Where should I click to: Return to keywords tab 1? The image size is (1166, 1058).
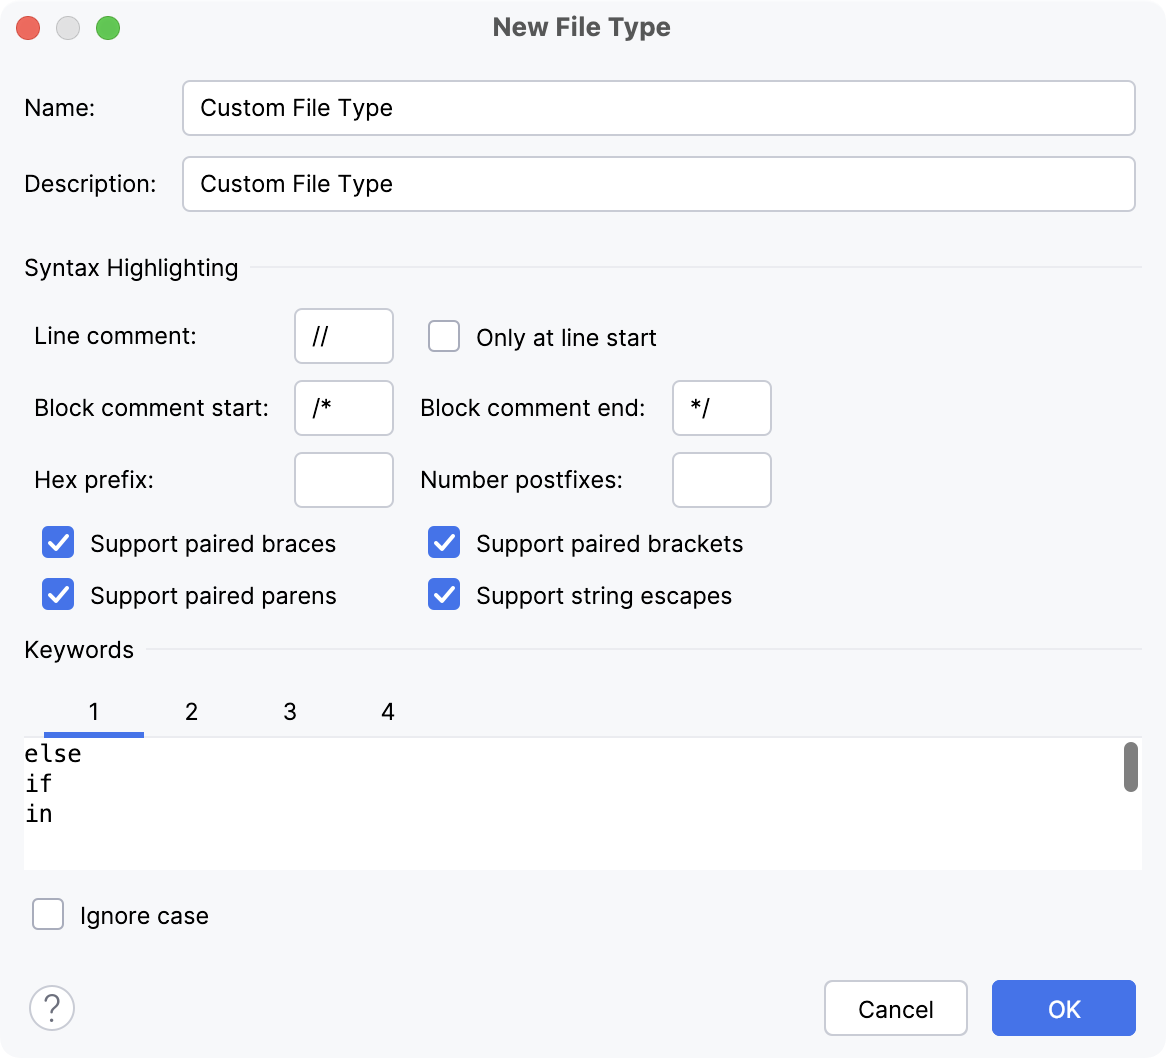tap(93, 712)
